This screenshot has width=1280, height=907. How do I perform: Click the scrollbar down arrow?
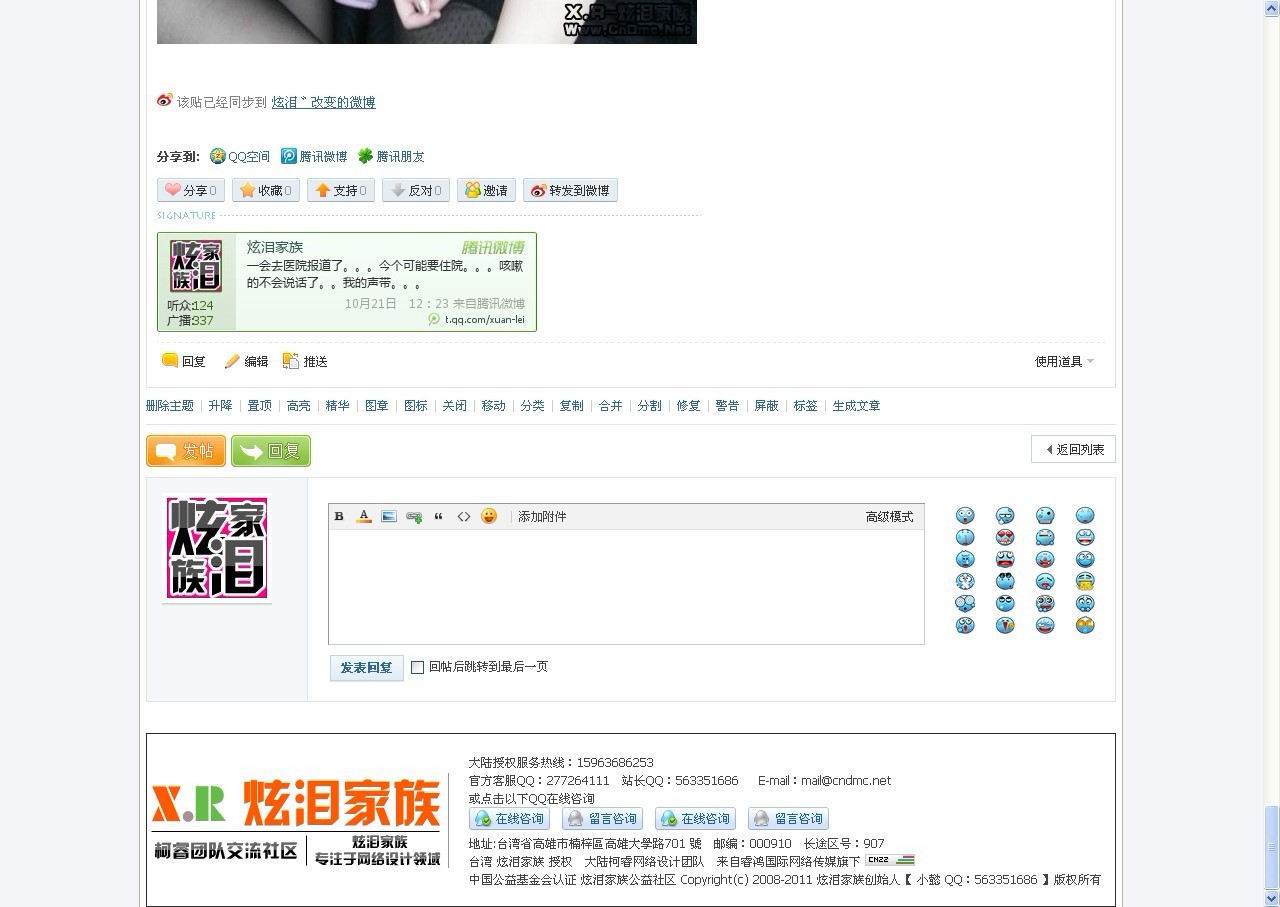point(1272,898)
